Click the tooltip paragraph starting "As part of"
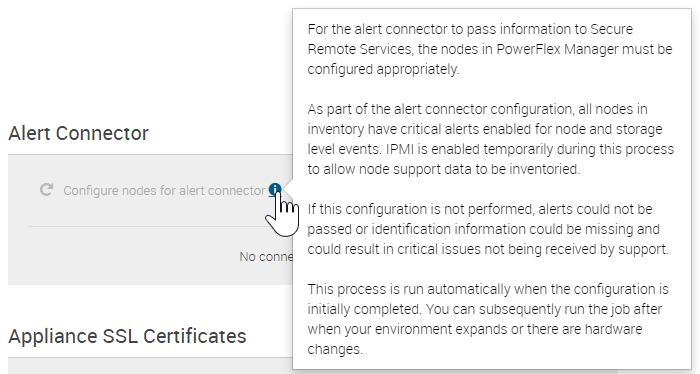The width and height of the screenshot is (700, 374). coord(491,139)
